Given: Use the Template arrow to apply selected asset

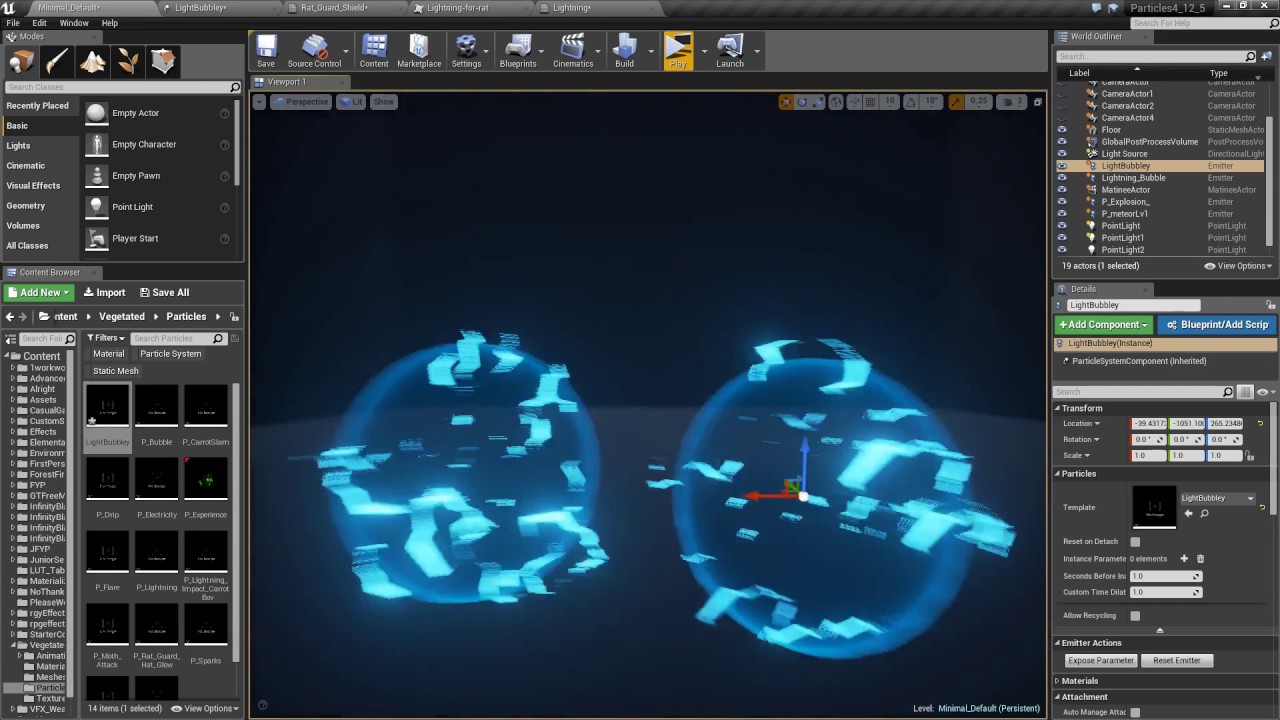Looking at the screenshot, I should click(1188, 514).
